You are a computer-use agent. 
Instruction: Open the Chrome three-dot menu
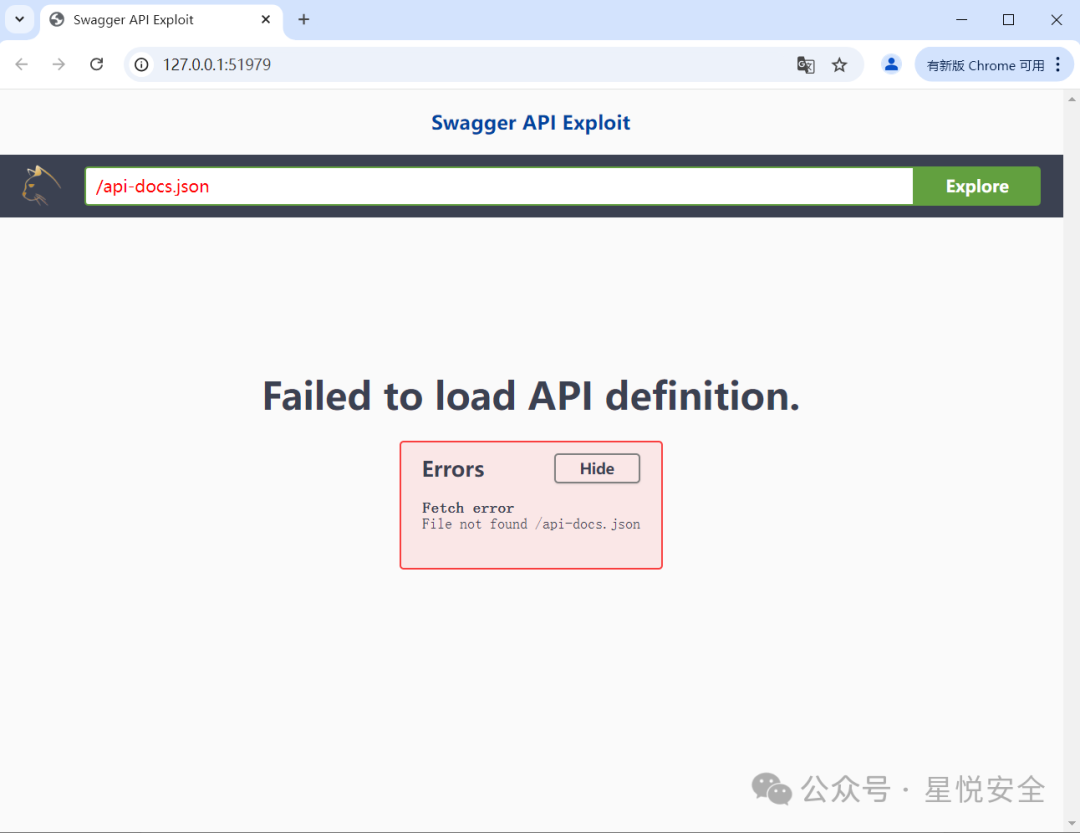click(1058, 65)
